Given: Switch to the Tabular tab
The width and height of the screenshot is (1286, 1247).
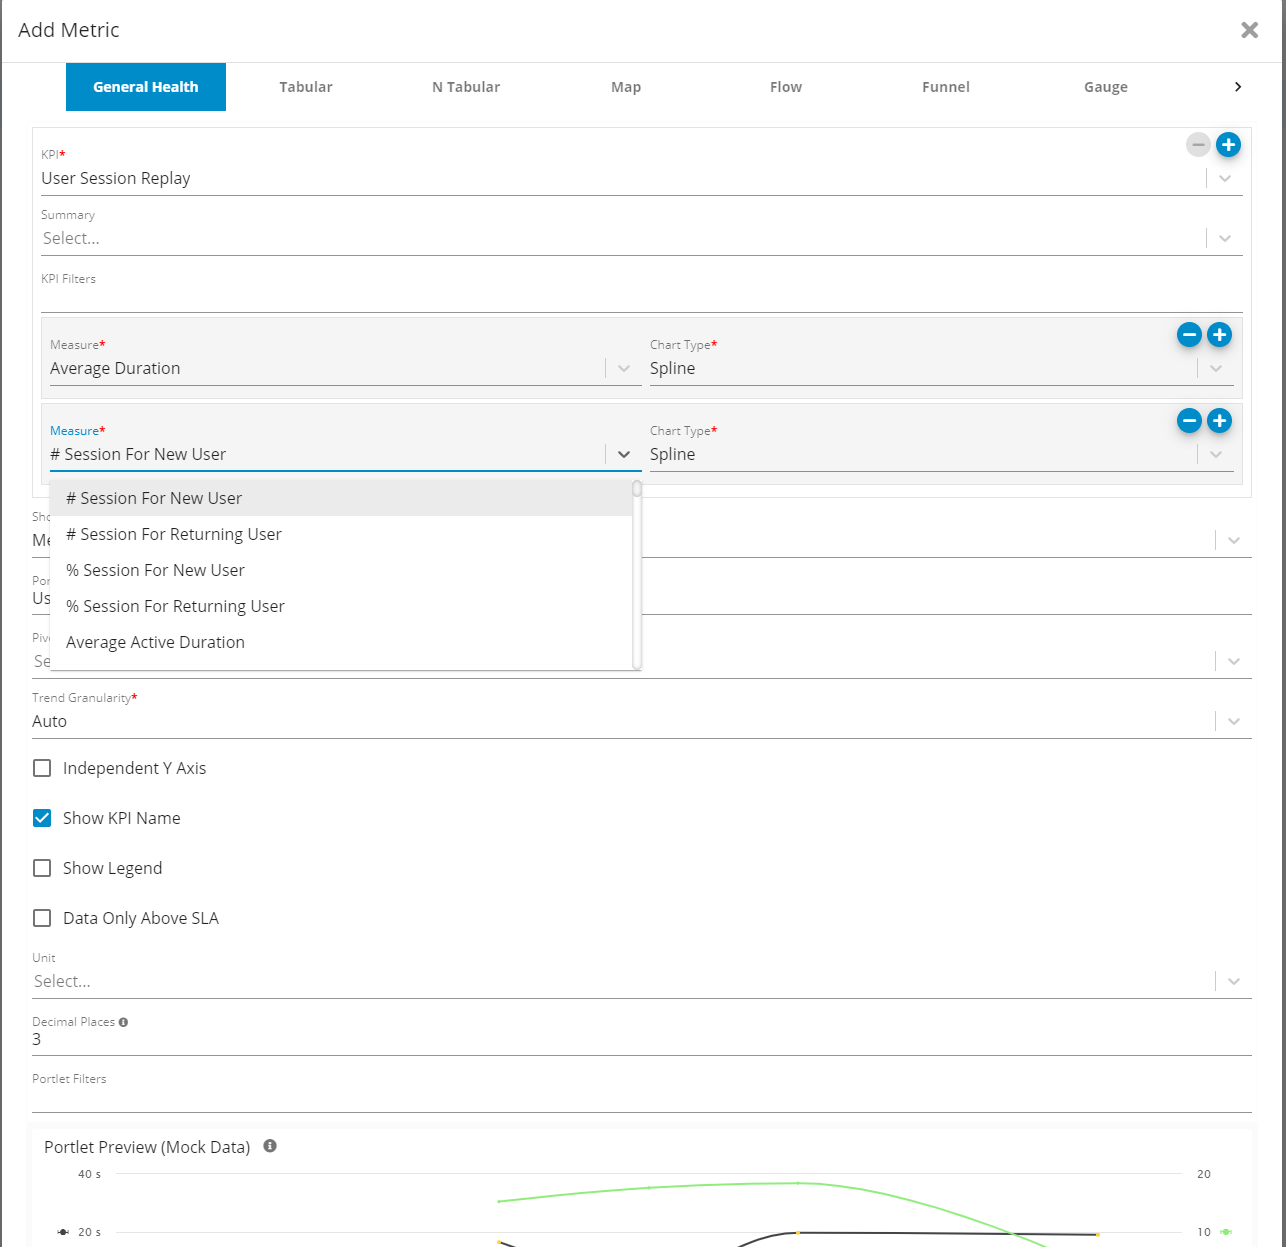Looking at the screenshot, I should pos(305,87).
